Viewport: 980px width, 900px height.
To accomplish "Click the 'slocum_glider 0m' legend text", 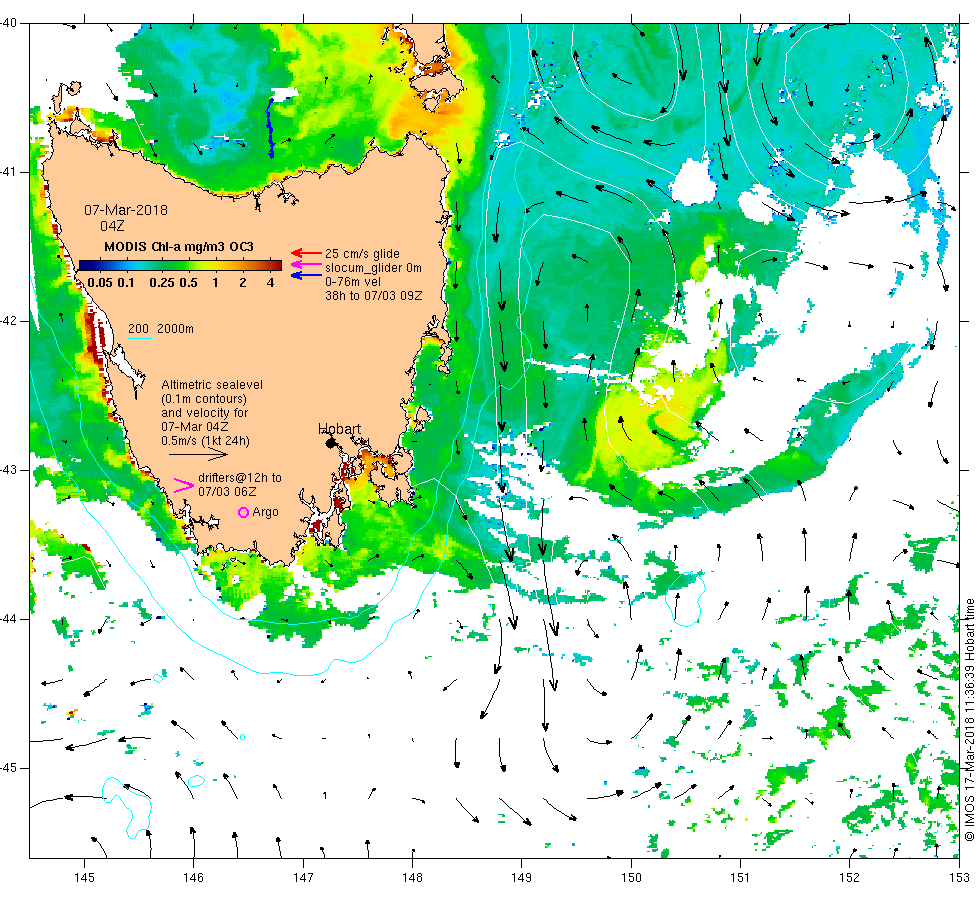I will tap(373, 268).
